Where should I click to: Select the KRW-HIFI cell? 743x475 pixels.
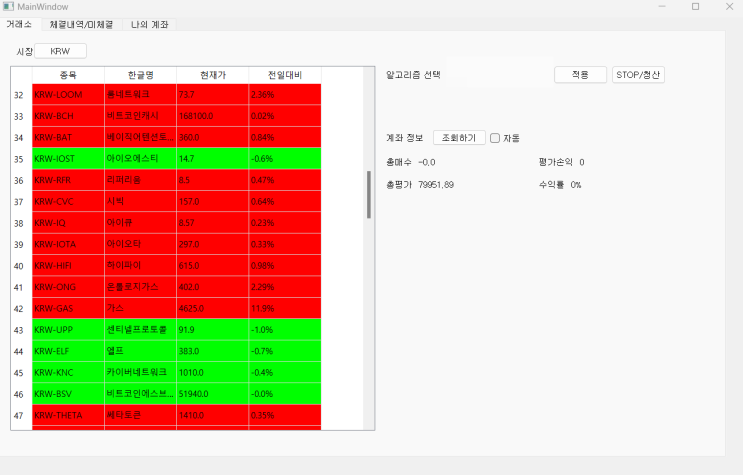[x=68, y=265]
